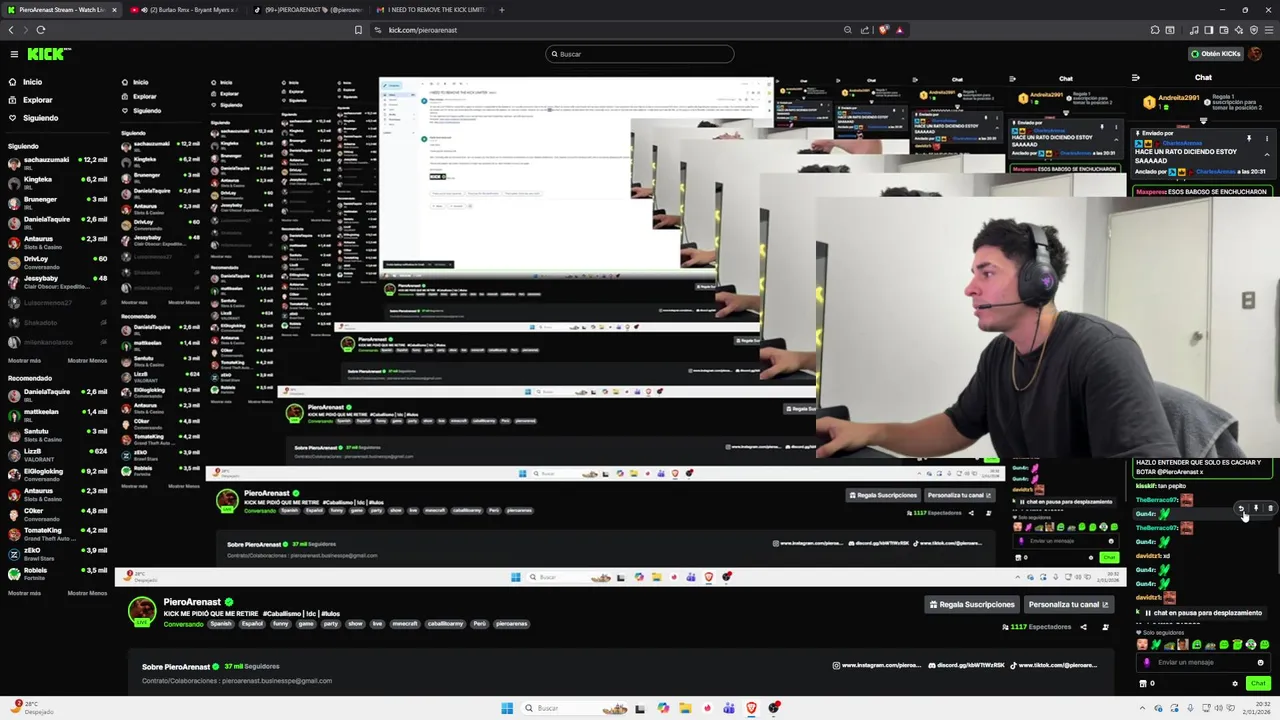Open weather widget showing 28°C
This screenshot has width=1280, height=720.
[x=32, y=708]
